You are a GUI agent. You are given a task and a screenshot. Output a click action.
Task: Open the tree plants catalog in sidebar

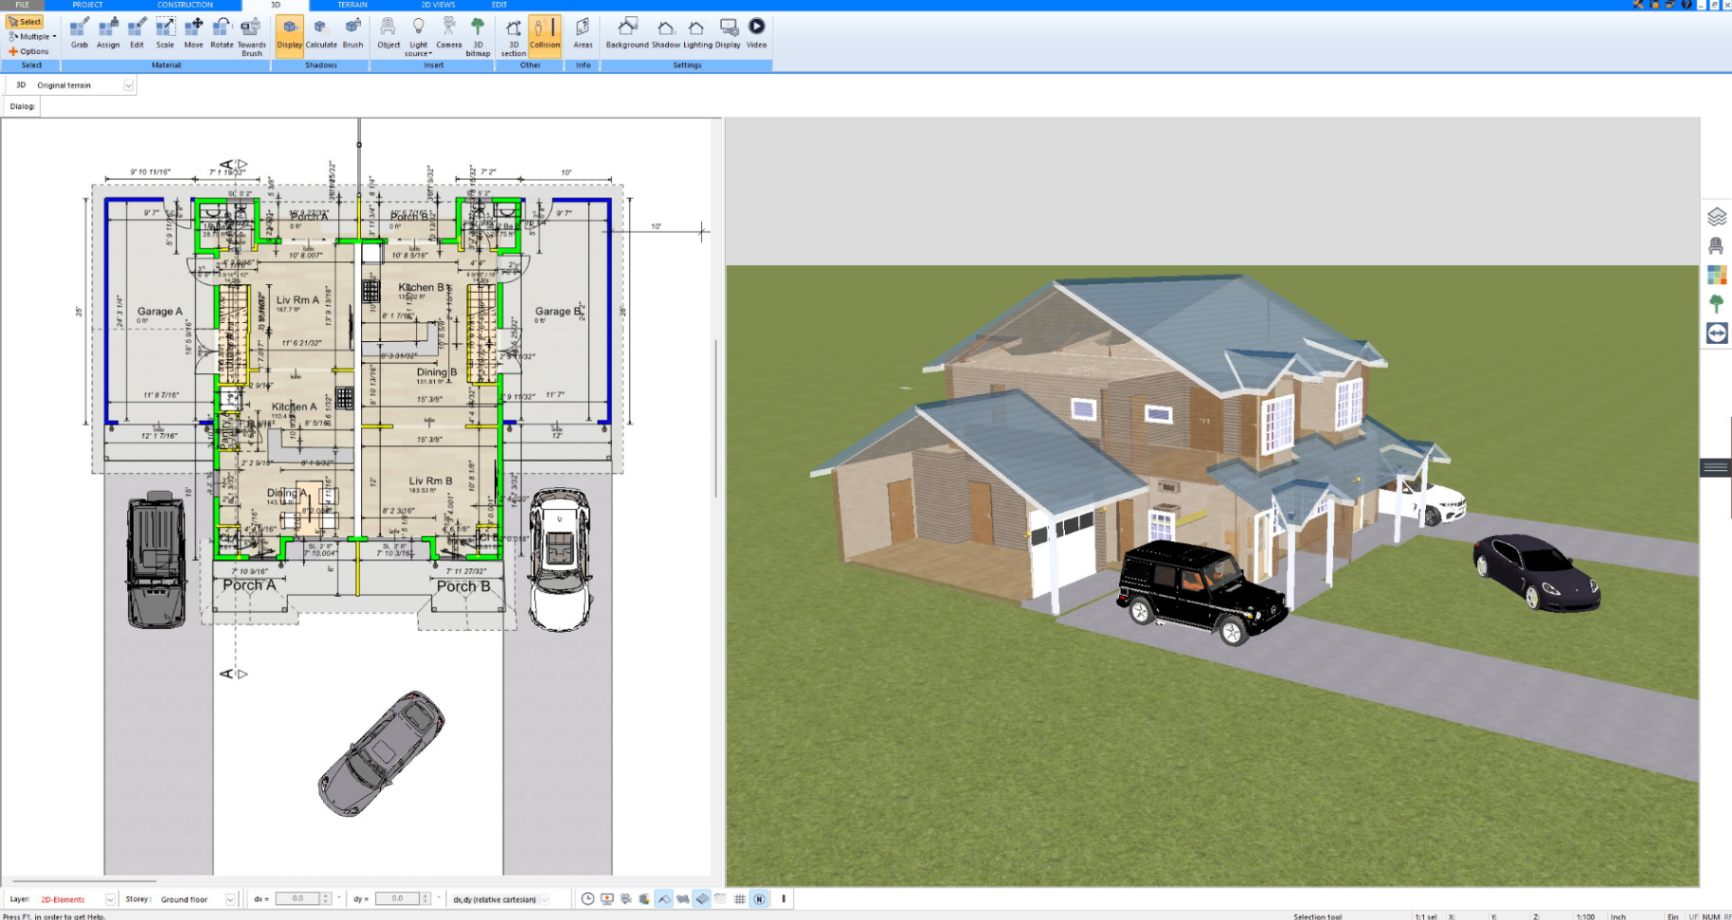click(1717, 303)
